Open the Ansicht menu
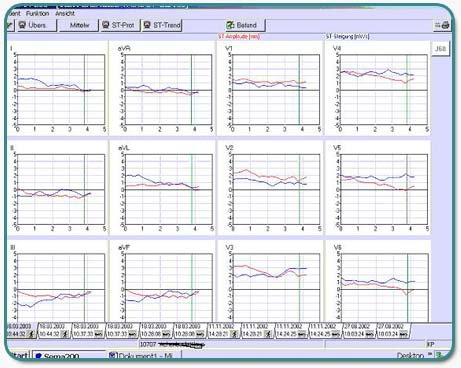The width and height of the screenshot is (461, 368). (x=65, y=14)
